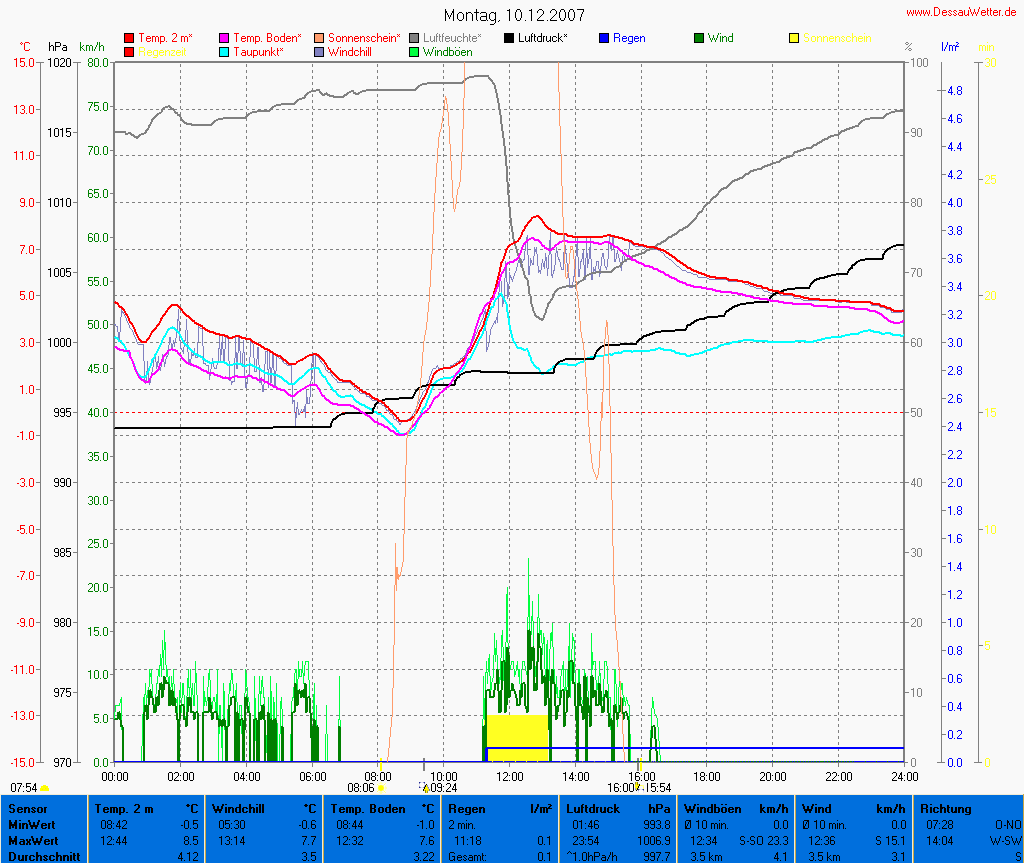Screen dimensions: 1024x863
Task: Click the black Luftdruck legend square
Action: (509, 38)
